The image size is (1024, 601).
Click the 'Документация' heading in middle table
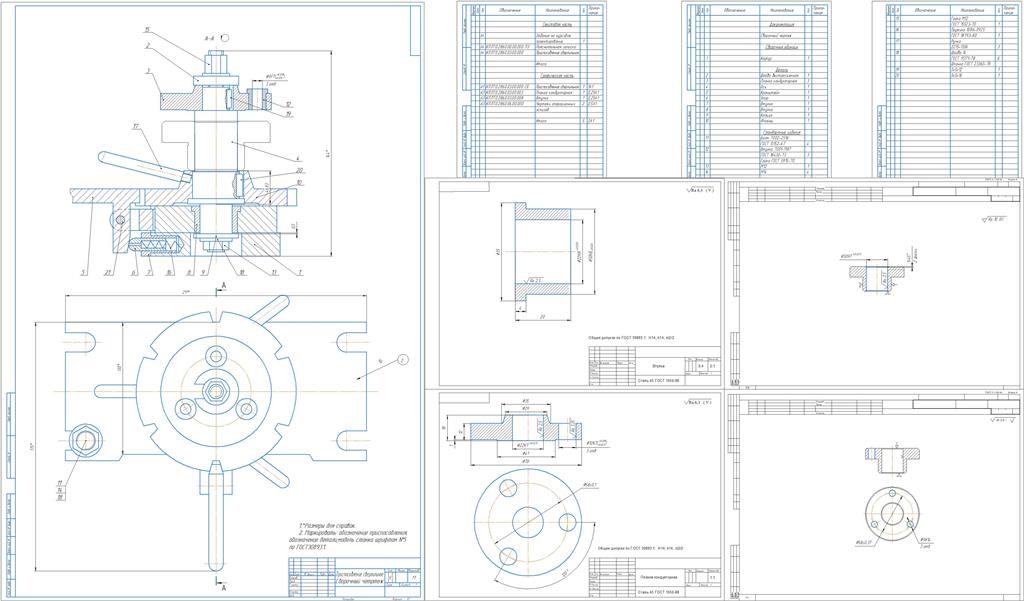point(781,24)
